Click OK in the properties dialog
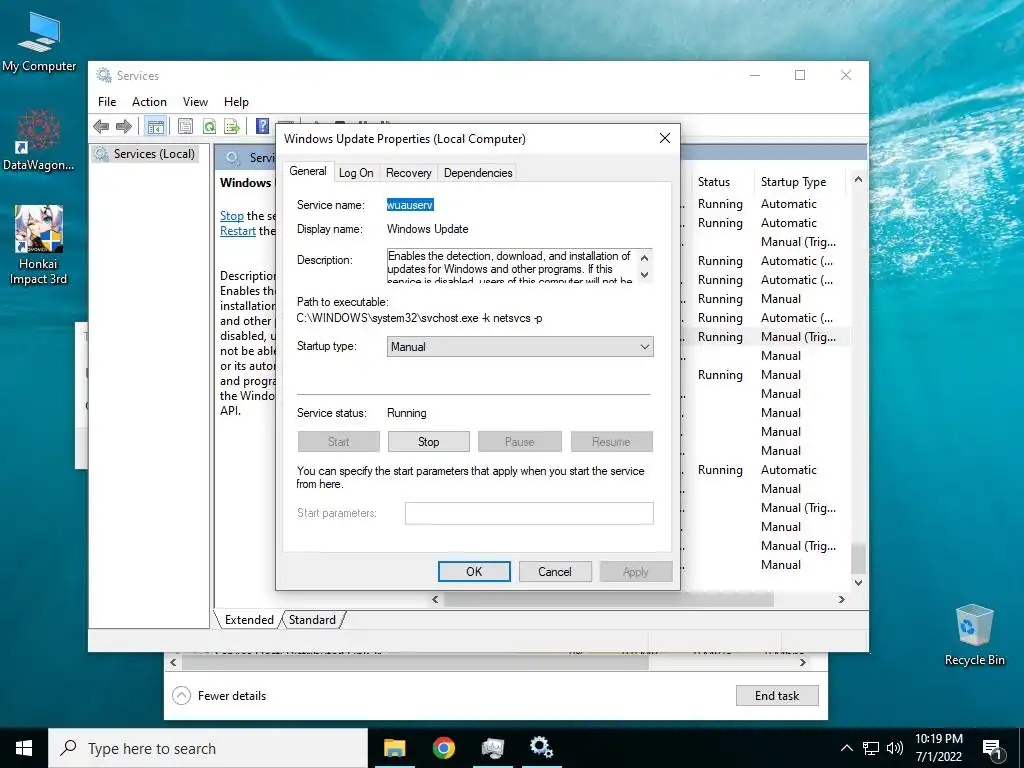The width and height of the screenshot is (1024, 768). [474, 571]
